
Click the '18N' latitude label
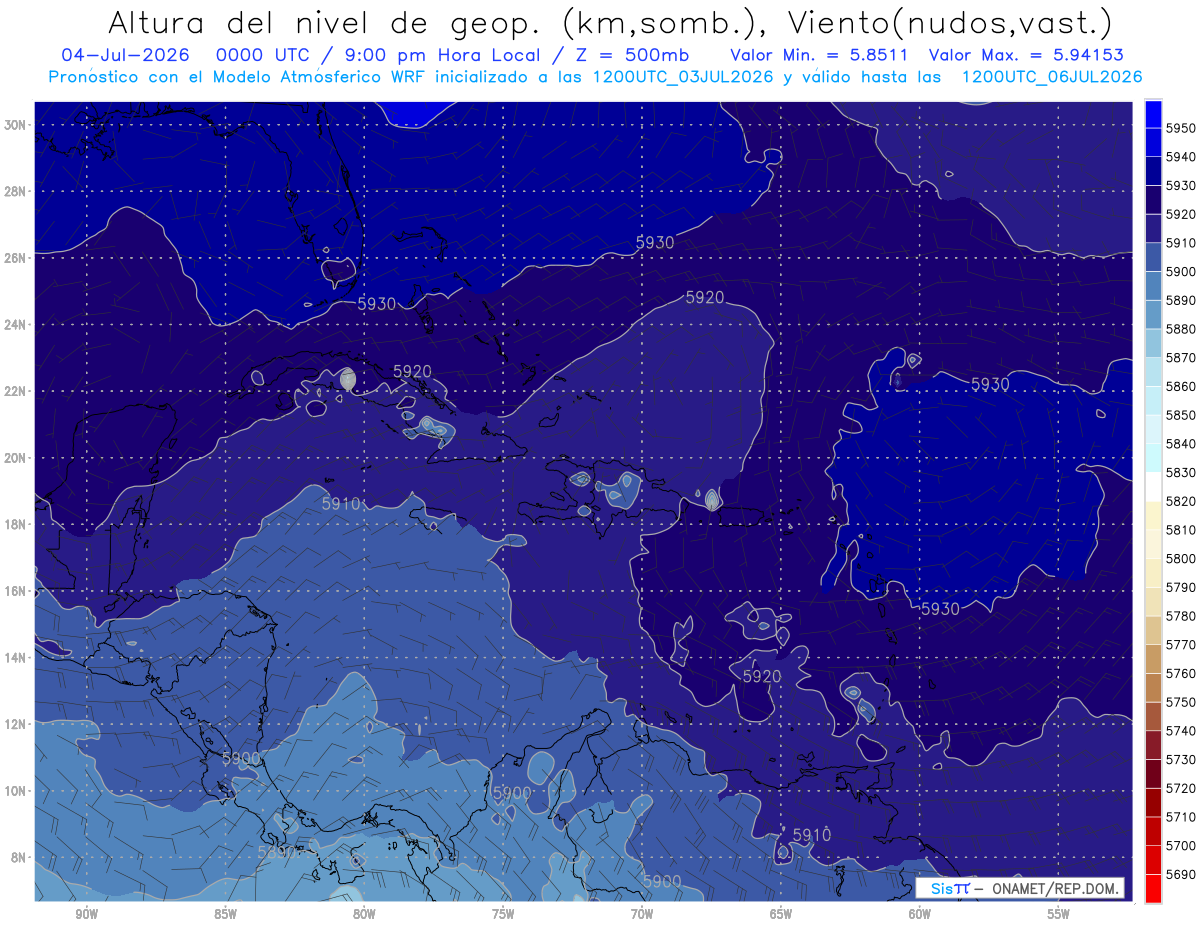coord(15,524)
